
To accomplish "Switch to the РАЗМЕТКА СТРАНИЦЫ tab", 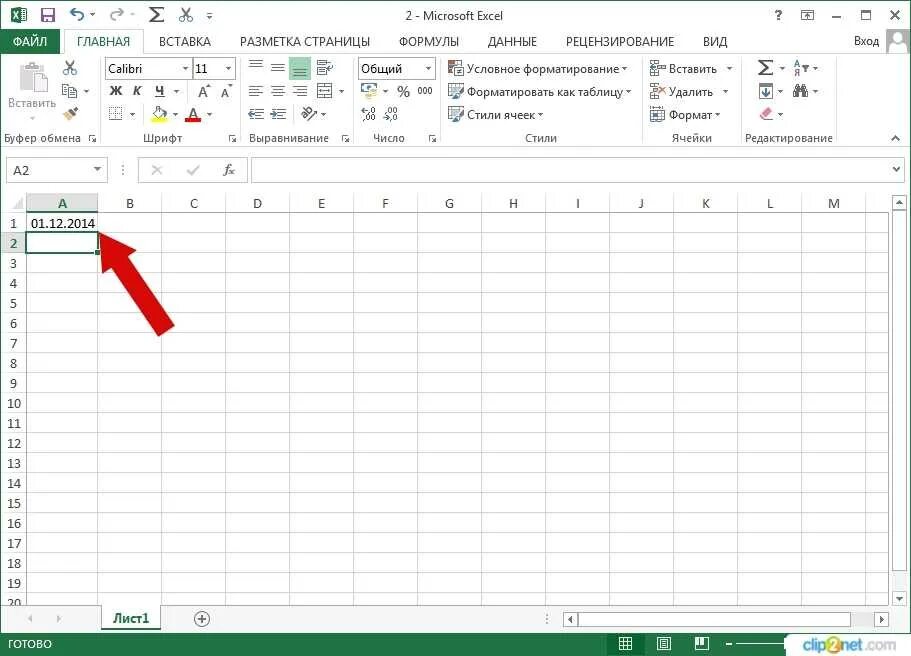I will [304, 41].
